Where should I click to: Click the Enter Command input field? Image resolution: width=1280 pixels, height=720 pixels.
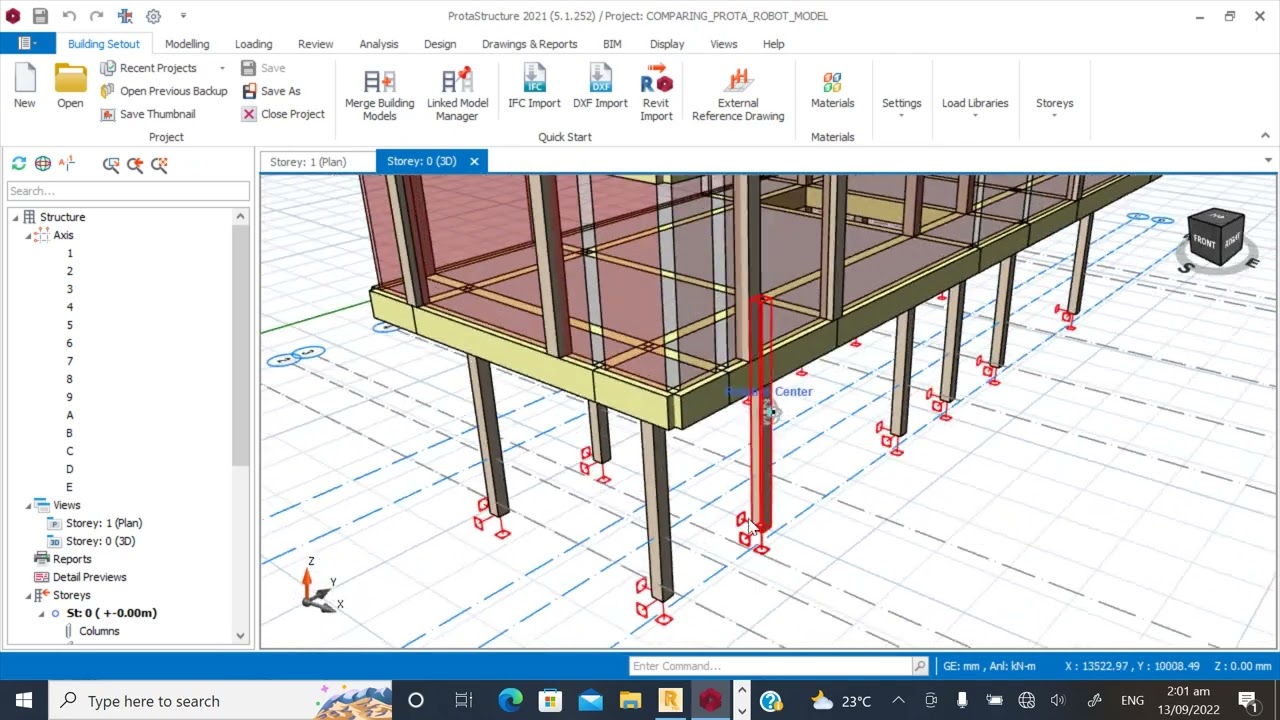pos(771,666)
